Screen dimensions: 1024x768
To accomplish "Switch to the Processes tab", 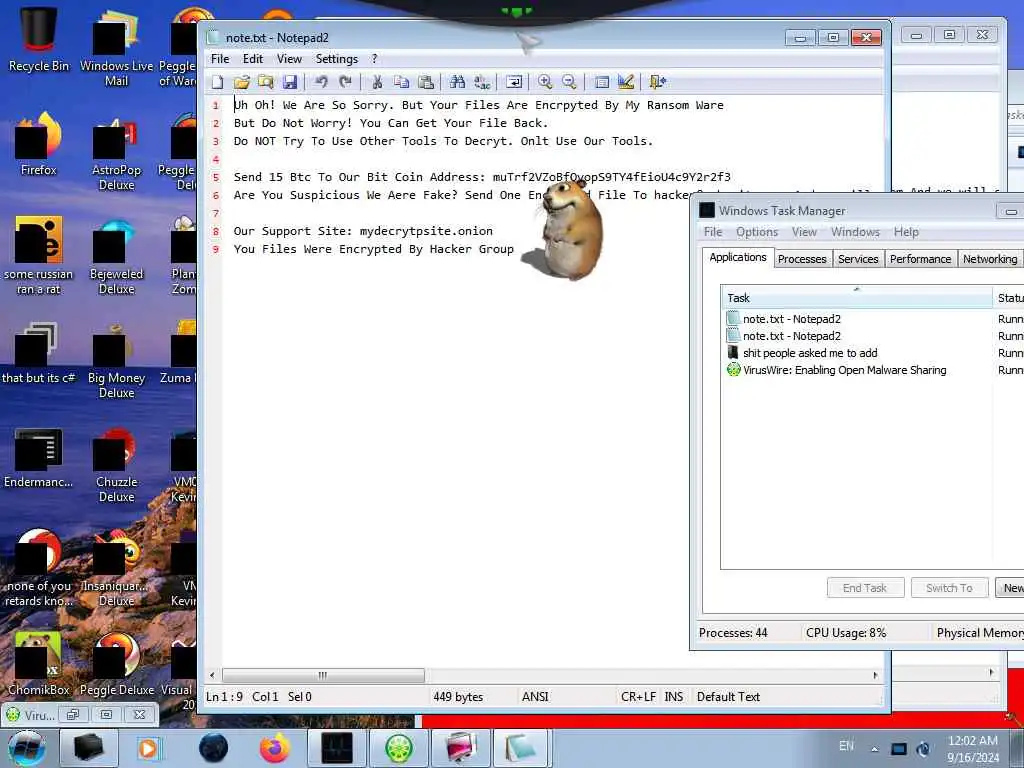I will (802, 259).
